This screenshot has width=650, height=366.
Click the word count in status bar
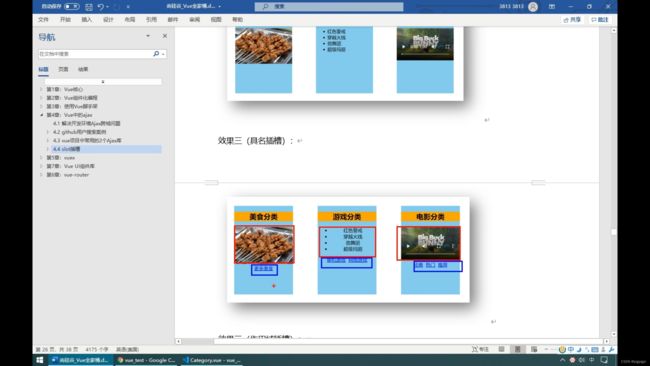tap(97, 349)
